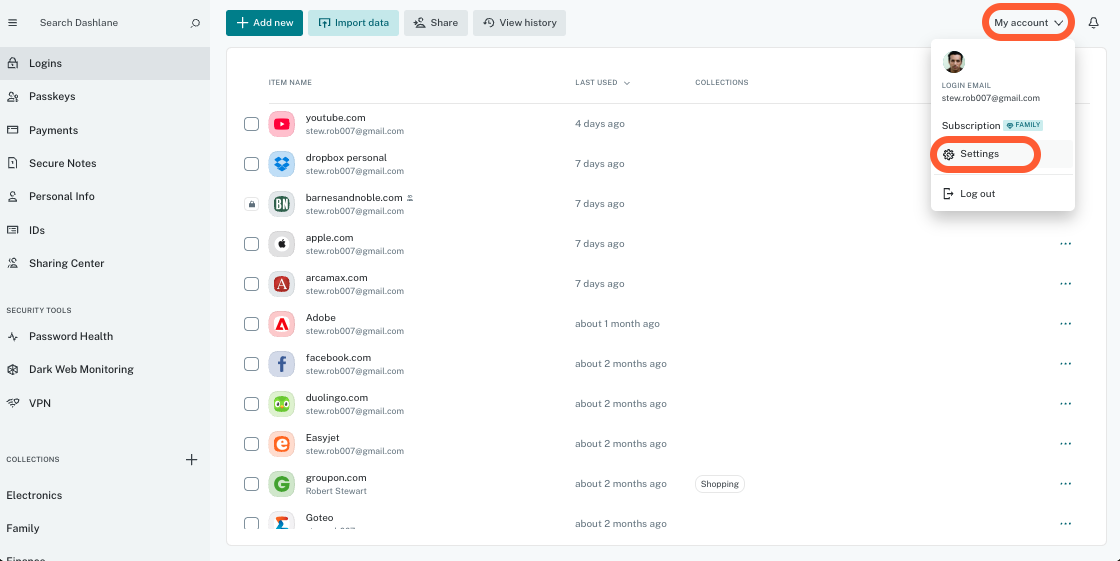Viewport: 1120px width, 561px height.
Task: Open more options for facebook.com row
Action: (1065, 364)
